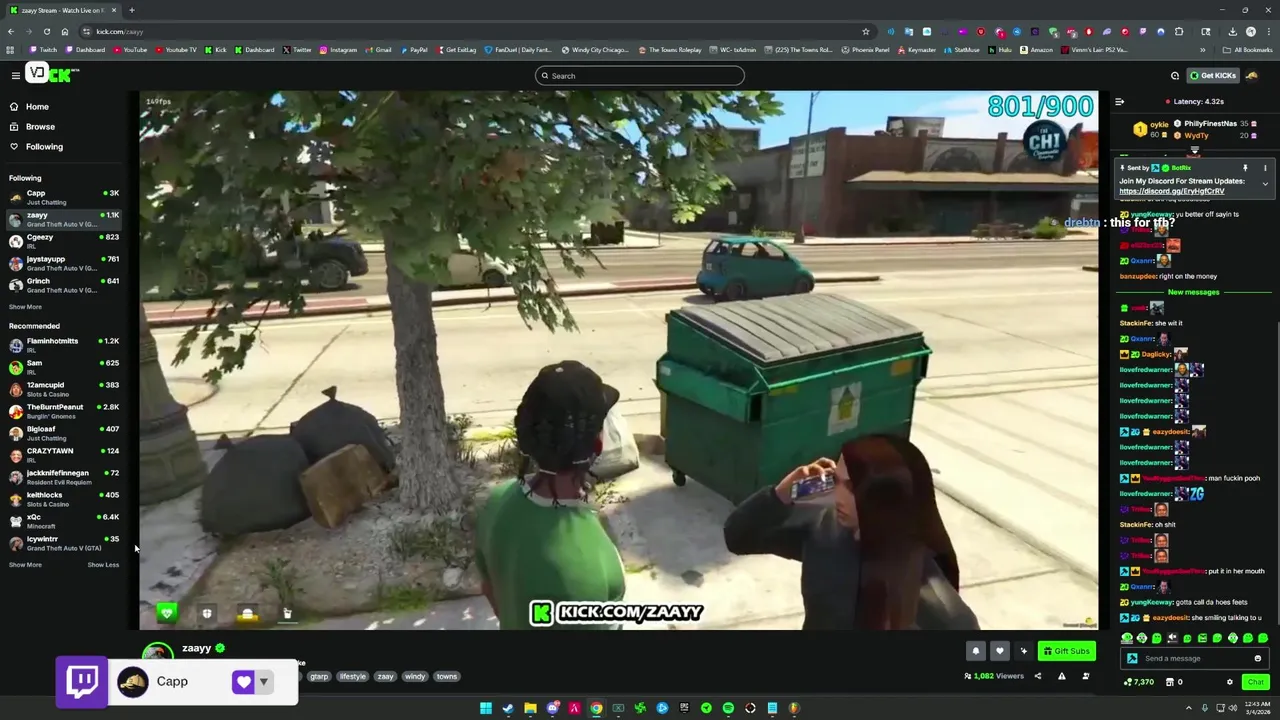Open the Kick sidebar hamburger menu
The height and width of the screenshot is (720, 1280).
click(15, 76)
